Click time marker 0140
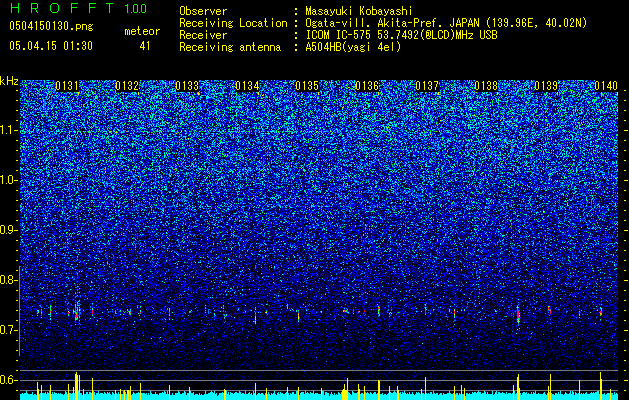This screenshot has width=629, height=400. click(x=606, y=86)
